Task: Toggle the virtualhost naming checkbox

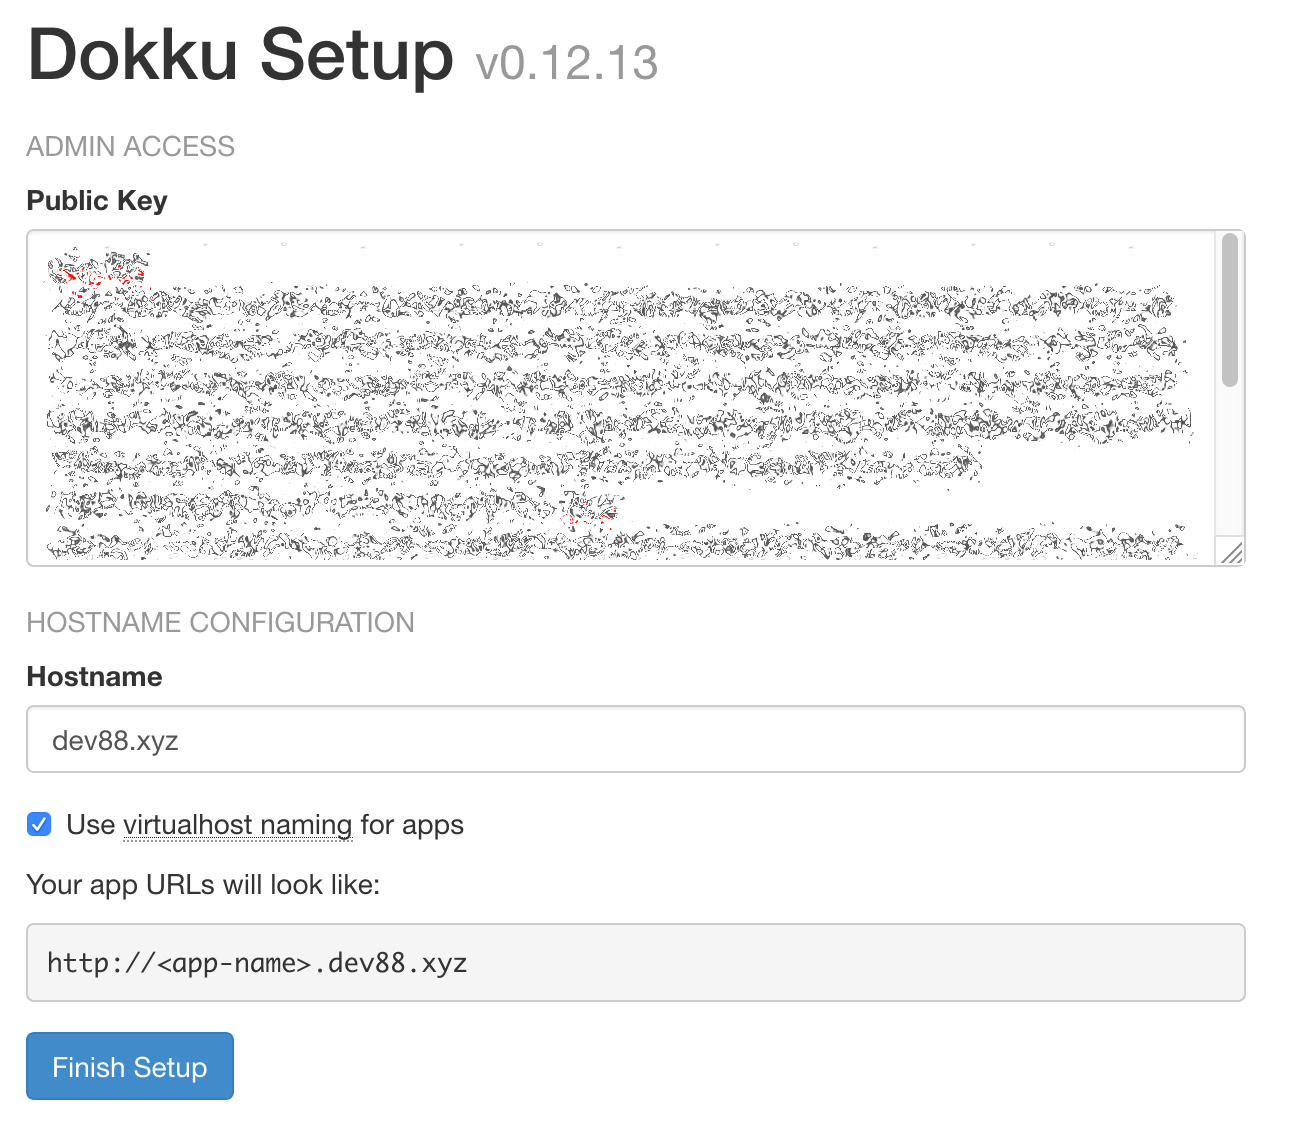Action: coord(39,824)
